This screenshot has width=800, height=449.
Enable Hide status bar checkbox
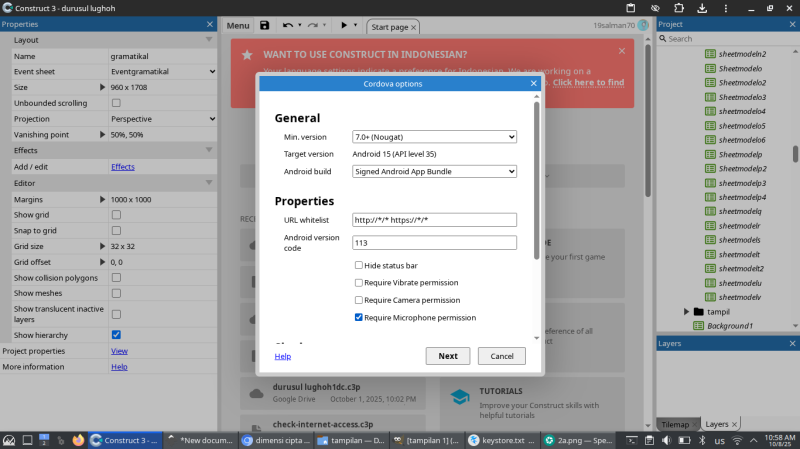coord(359,266)
